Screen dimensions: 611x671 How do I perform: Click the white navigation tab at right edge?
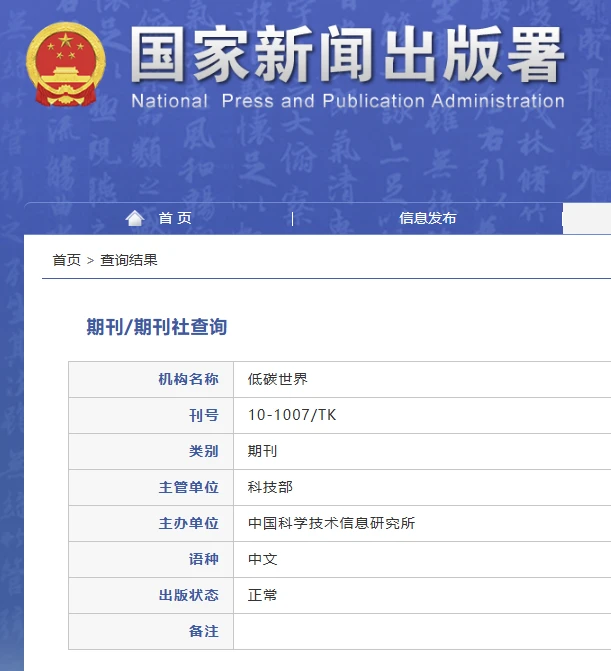(587, 219)
